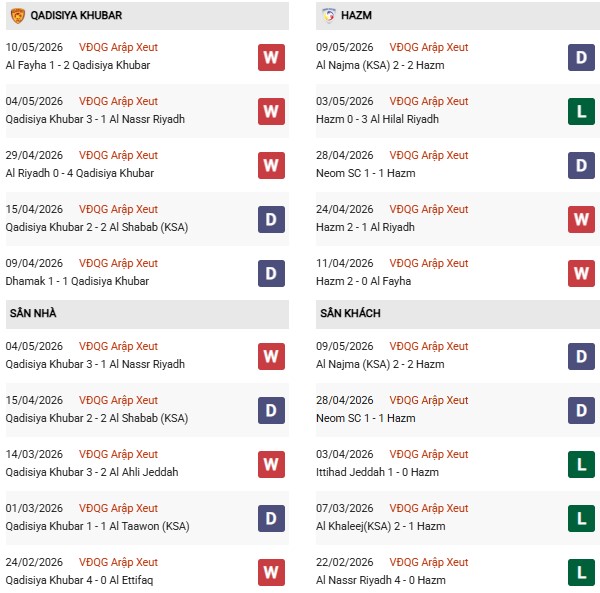Click the Hazm team crest icon

(328, 16)
